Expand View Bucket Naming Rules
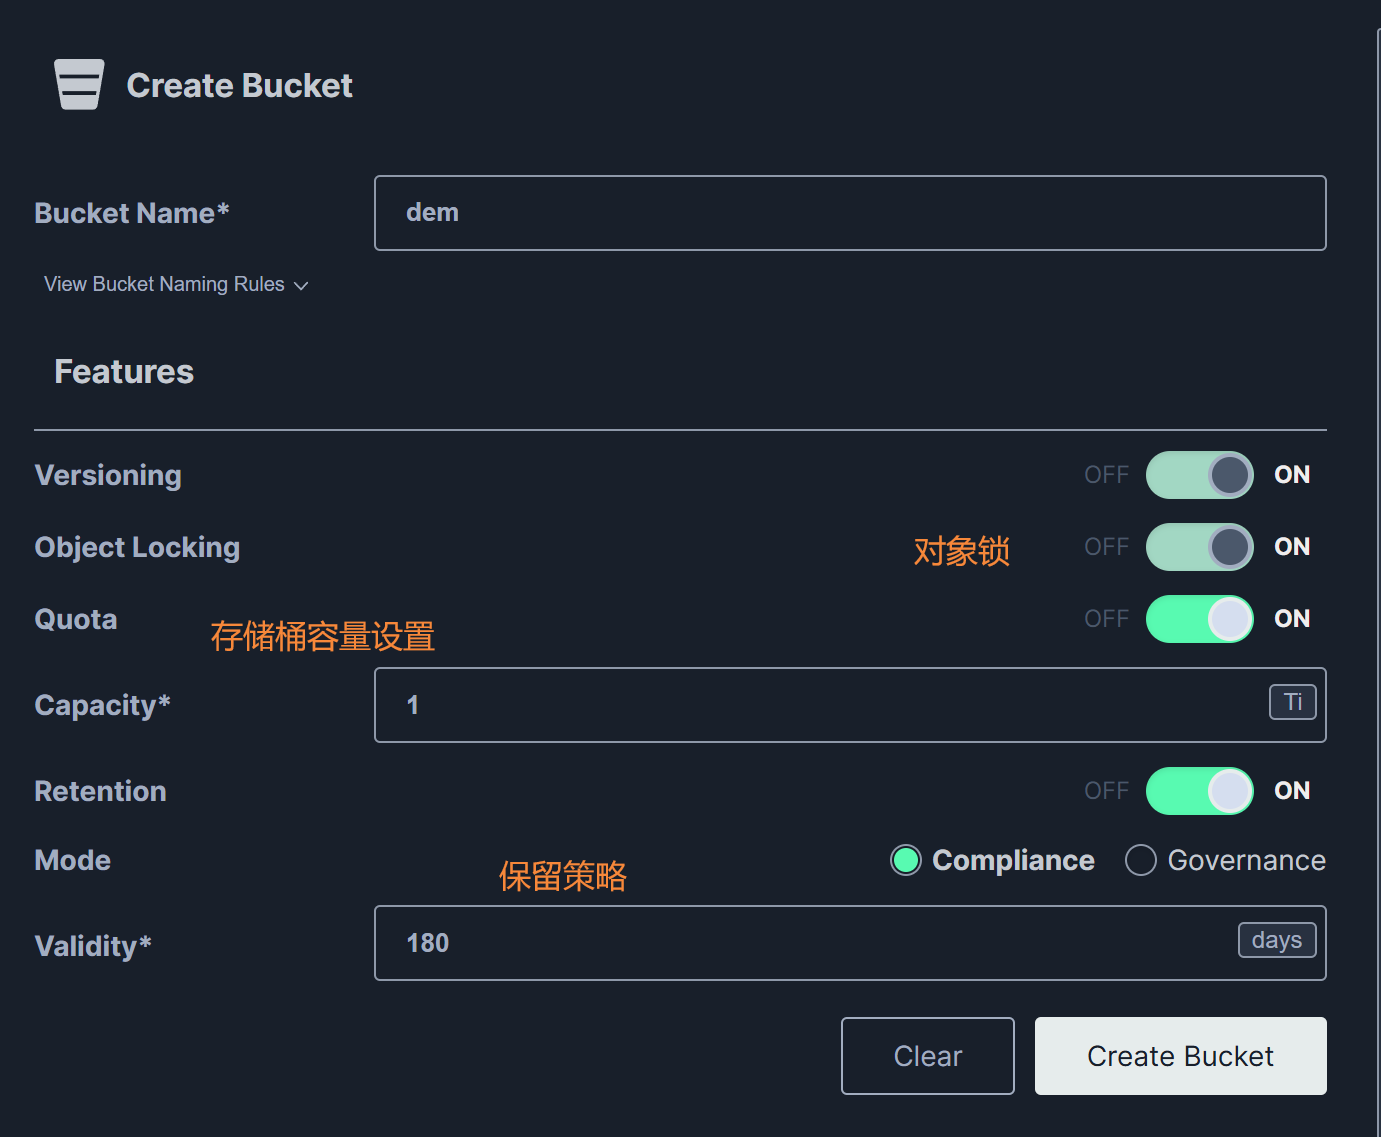Viewport: 1381px width, 1137px height. coord(165,285)
